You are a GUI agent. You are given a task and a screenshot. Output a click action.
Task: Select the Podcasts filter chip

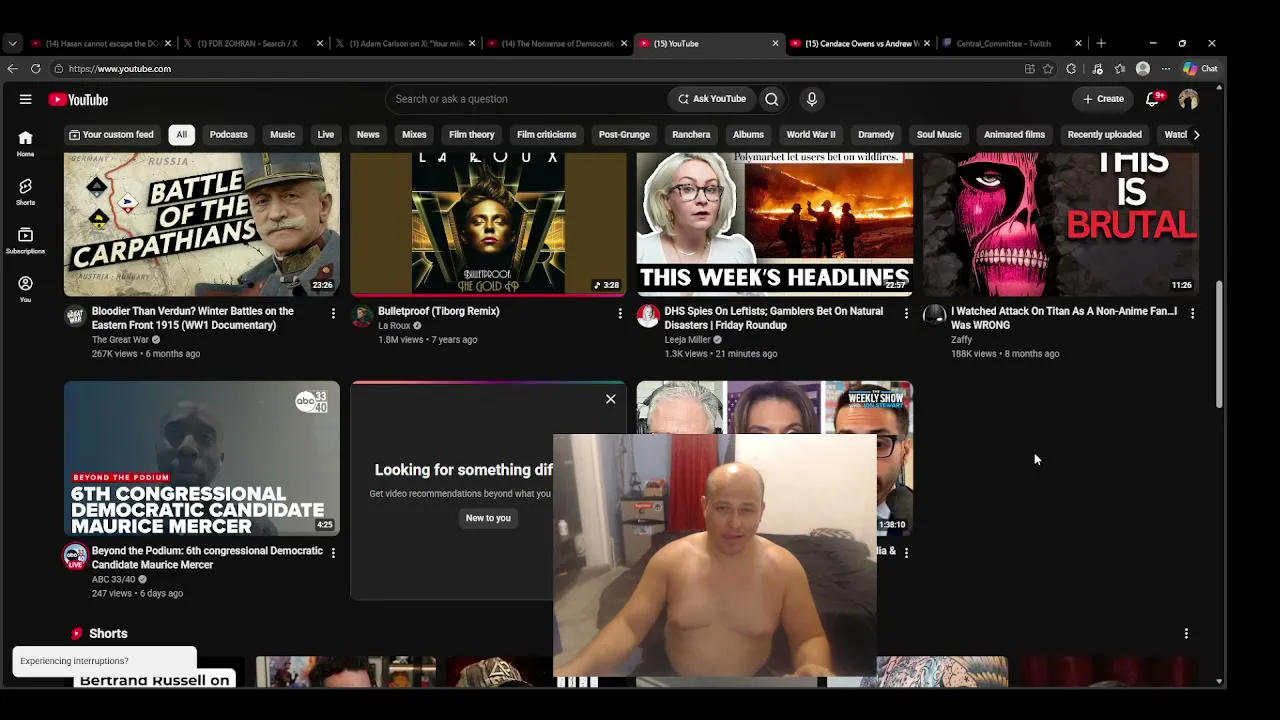(228, 135)
